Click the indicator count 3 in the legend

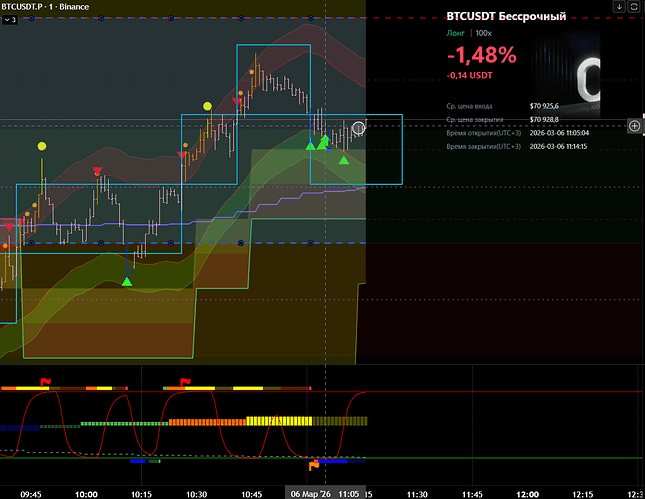[x=13, y=19]
